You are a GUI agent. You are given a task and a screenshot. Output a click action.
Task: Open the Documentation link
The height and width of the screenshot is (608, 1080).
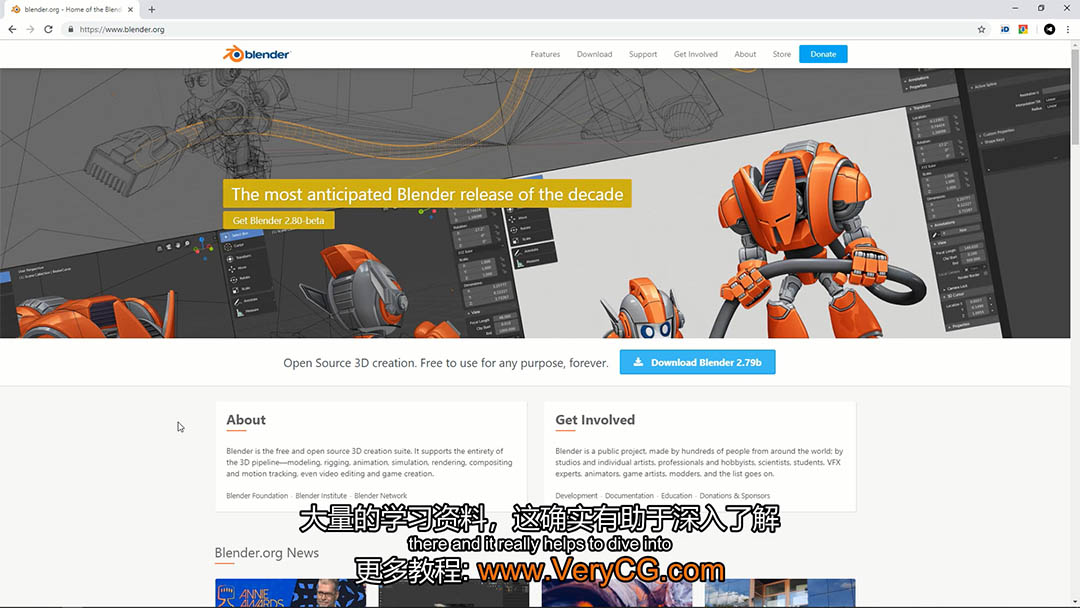(629, 496)
